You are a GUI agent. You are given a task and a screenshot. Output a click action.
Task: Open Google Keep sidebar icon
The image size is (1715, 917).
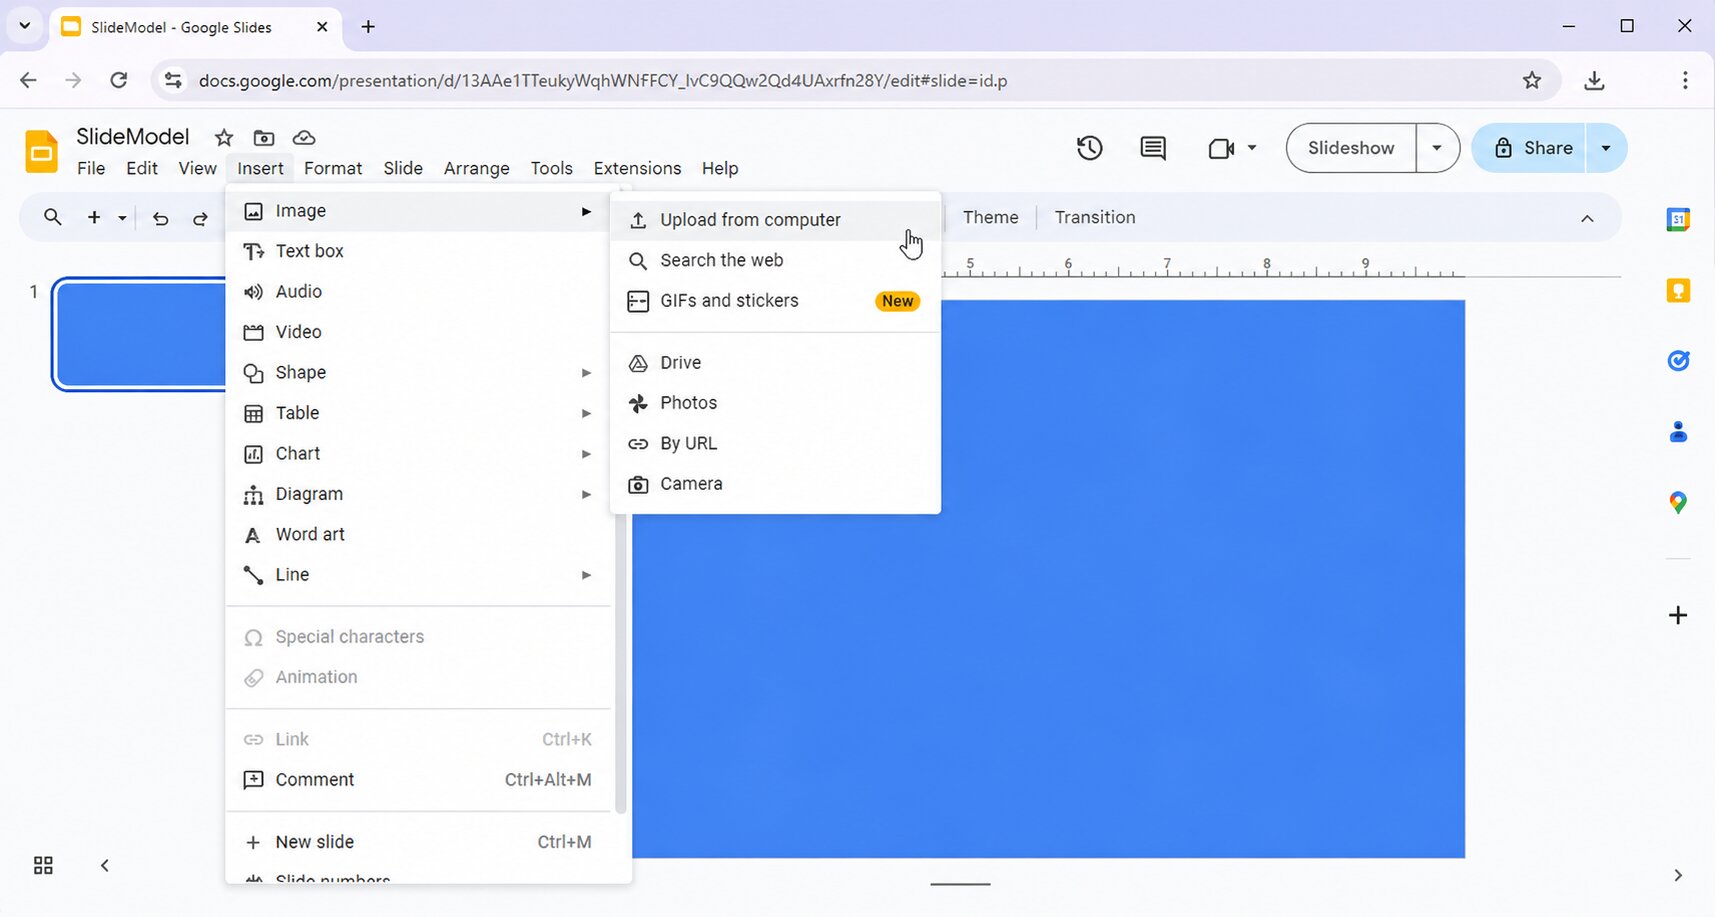1678,291
